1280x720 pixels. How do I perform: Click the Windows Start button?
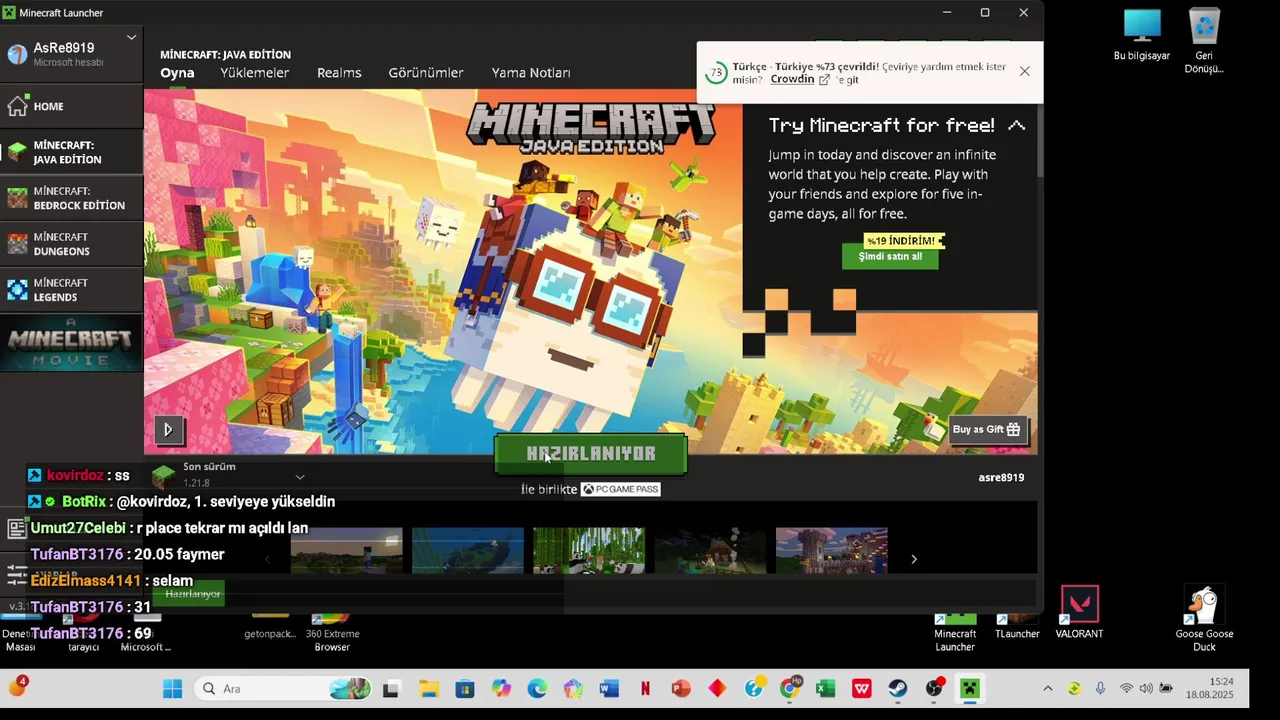click(172, 688)
